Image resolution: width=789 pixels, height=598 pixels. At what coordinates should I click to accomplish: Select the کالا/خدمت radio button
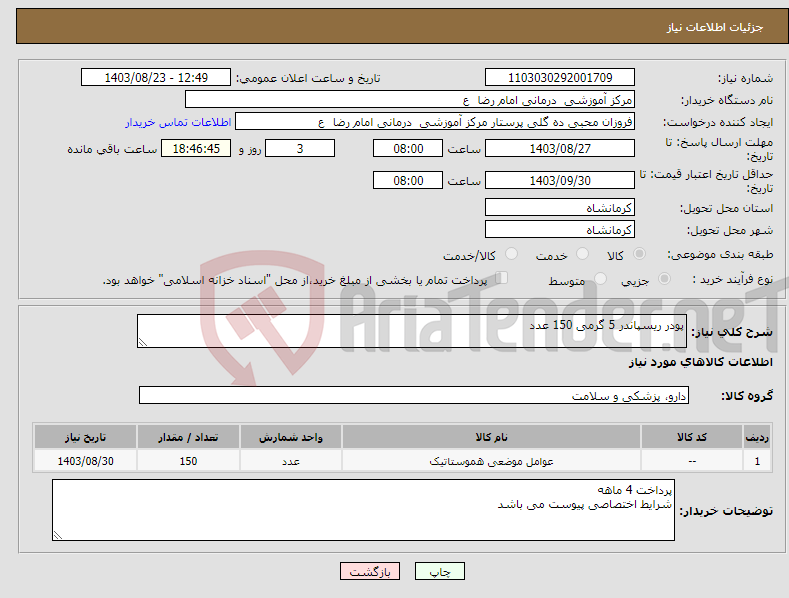511,254
